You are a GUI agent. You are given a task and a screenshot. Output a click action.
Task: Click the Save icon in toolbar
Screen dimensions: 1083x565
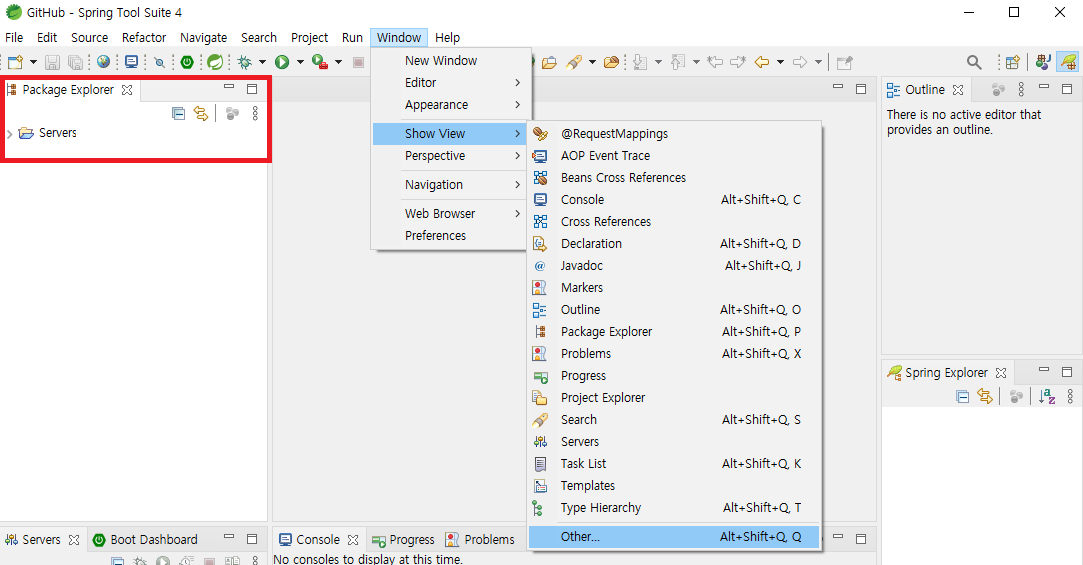[x=52, y=62]
